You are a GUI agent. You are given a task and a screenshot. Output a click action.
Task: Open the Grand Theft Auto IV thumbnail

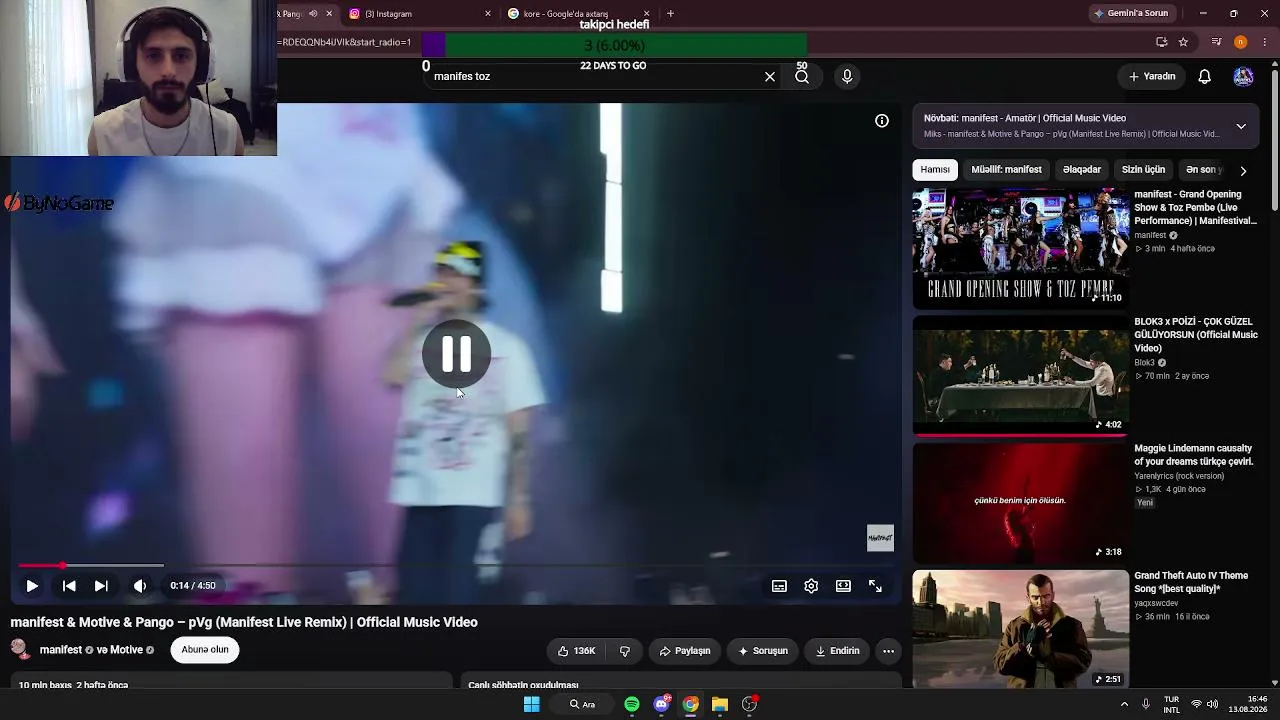click(x=1020, y=629)
